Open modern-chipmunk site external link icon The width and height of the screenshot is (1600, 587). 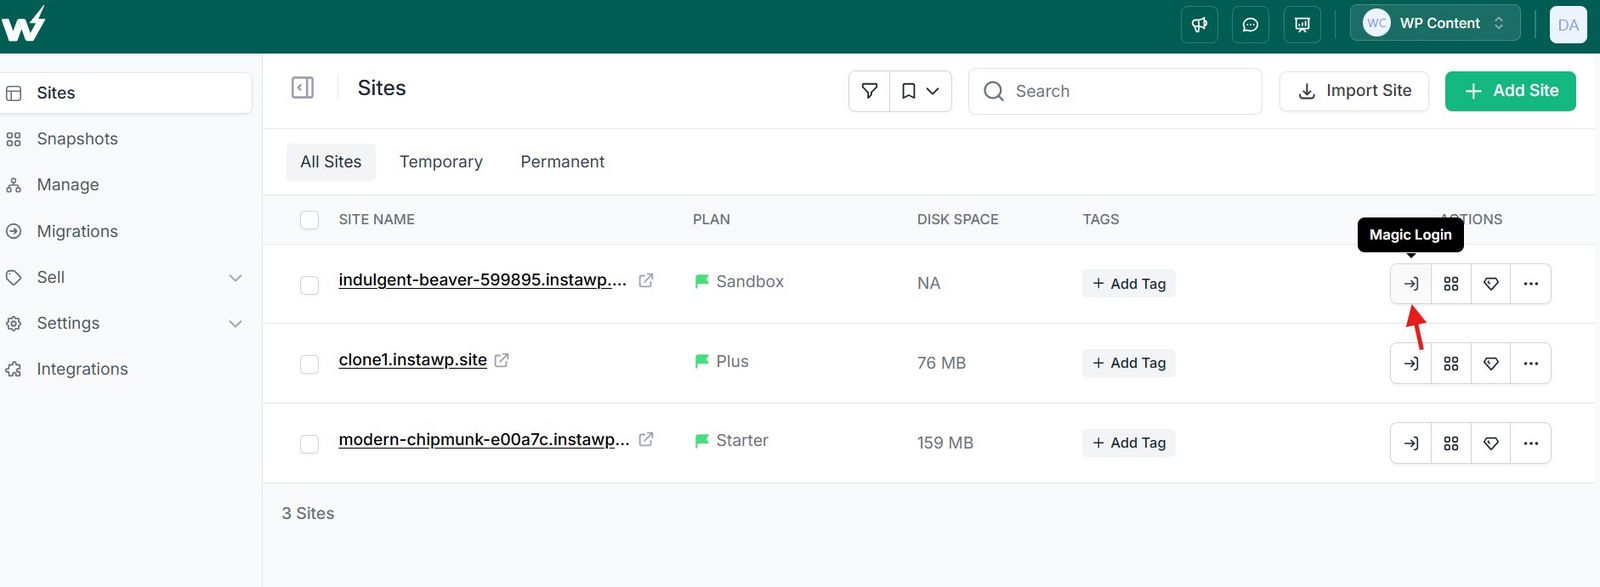coord(646,439)
